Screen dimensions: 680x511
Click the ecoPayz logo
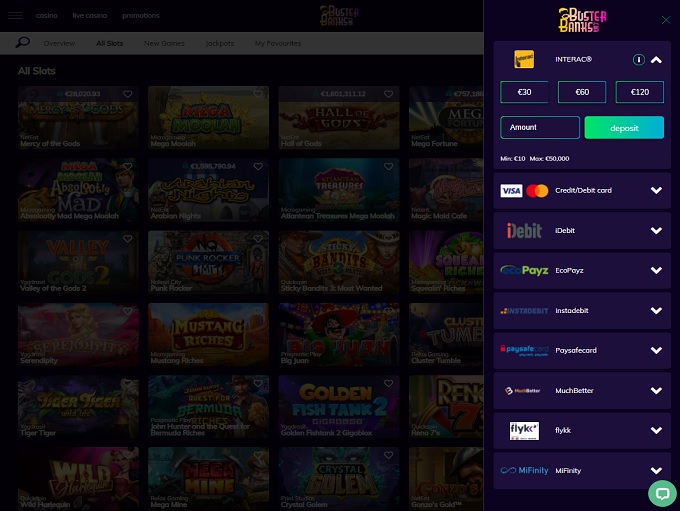[x=524, y=270]
